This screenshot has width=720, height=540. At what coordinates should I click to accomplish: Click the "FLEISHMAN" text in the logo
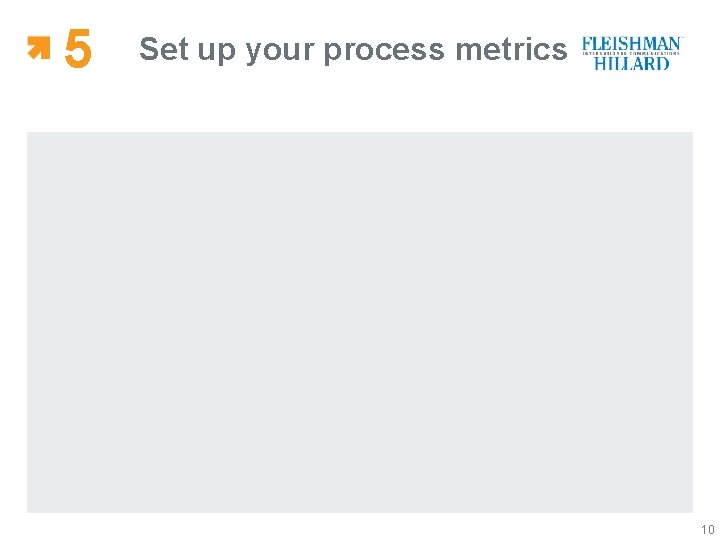click(632, 45)
